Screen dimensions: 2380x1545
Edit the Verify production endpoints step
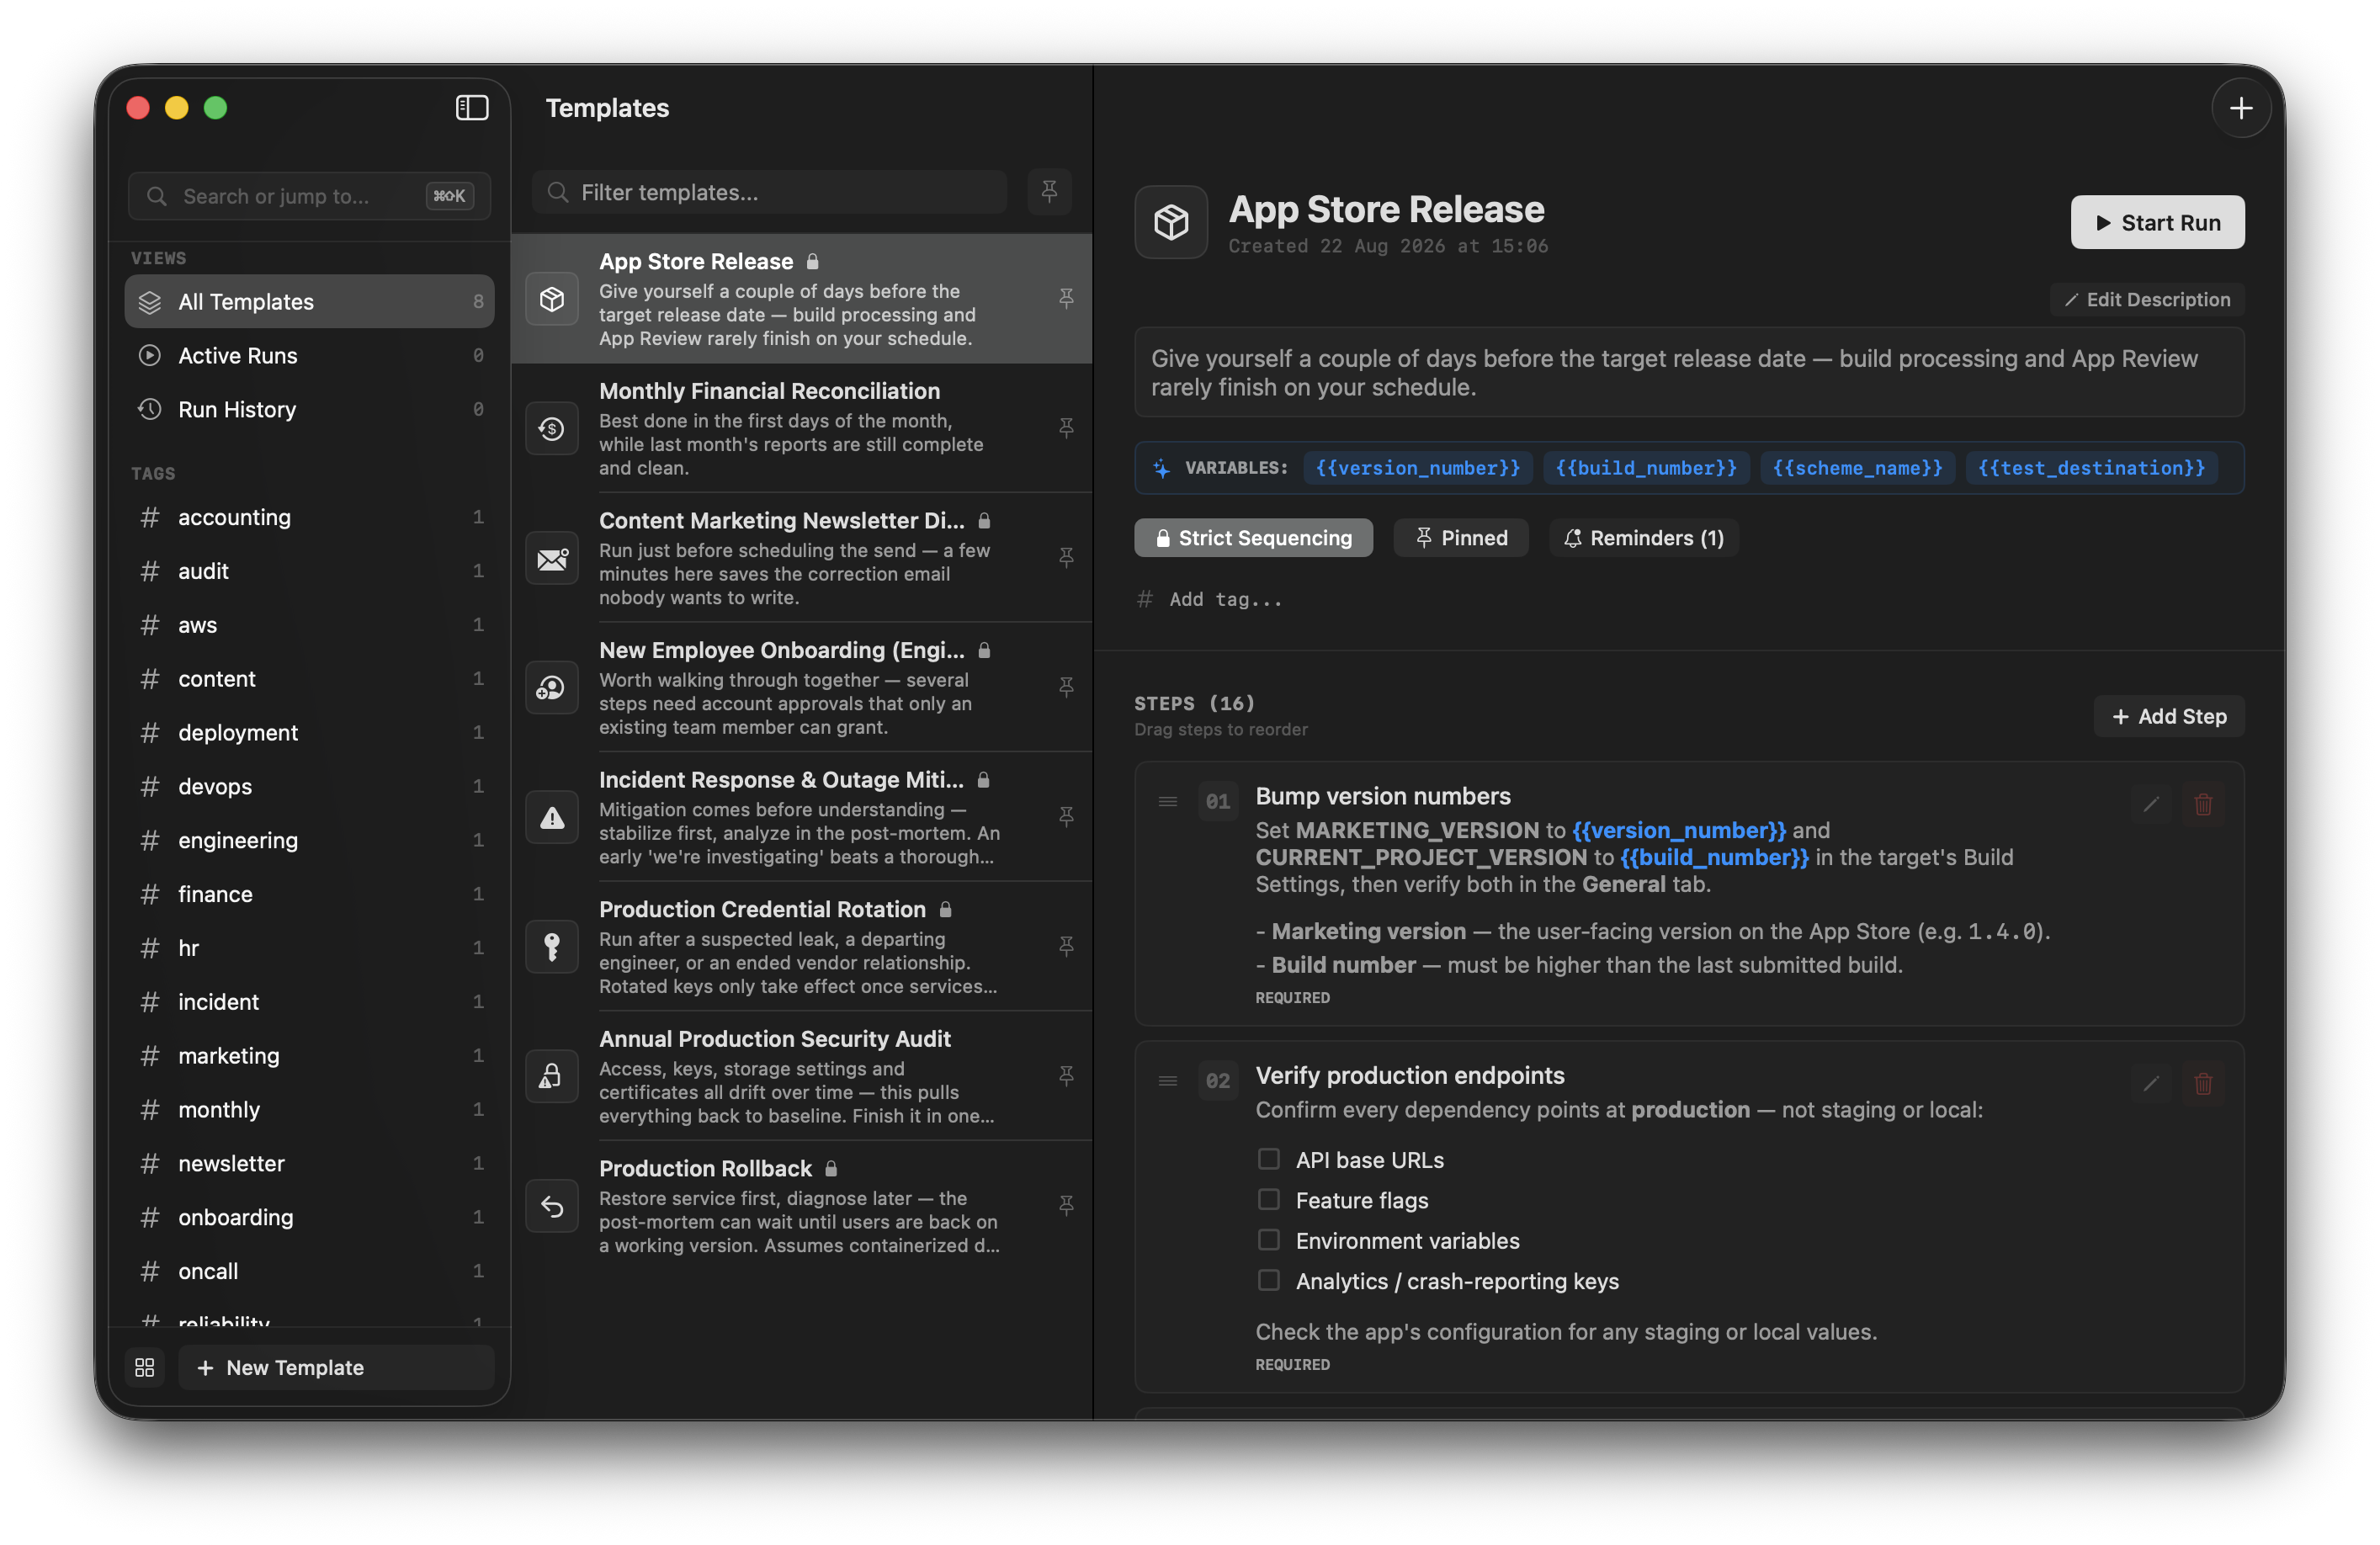pos(2150,1083)
